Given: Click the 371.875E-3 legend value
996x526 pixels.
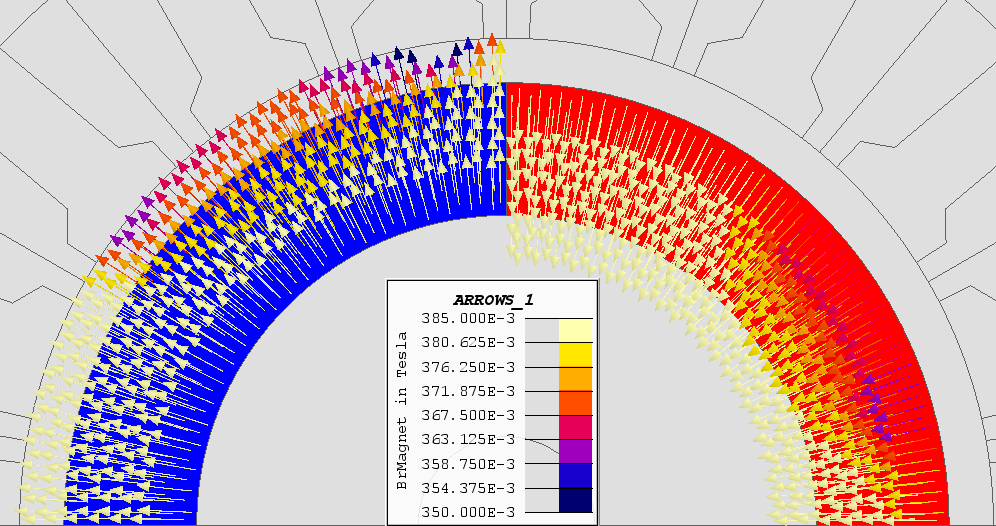Looking at the screenshot, I should click(469, 391).
